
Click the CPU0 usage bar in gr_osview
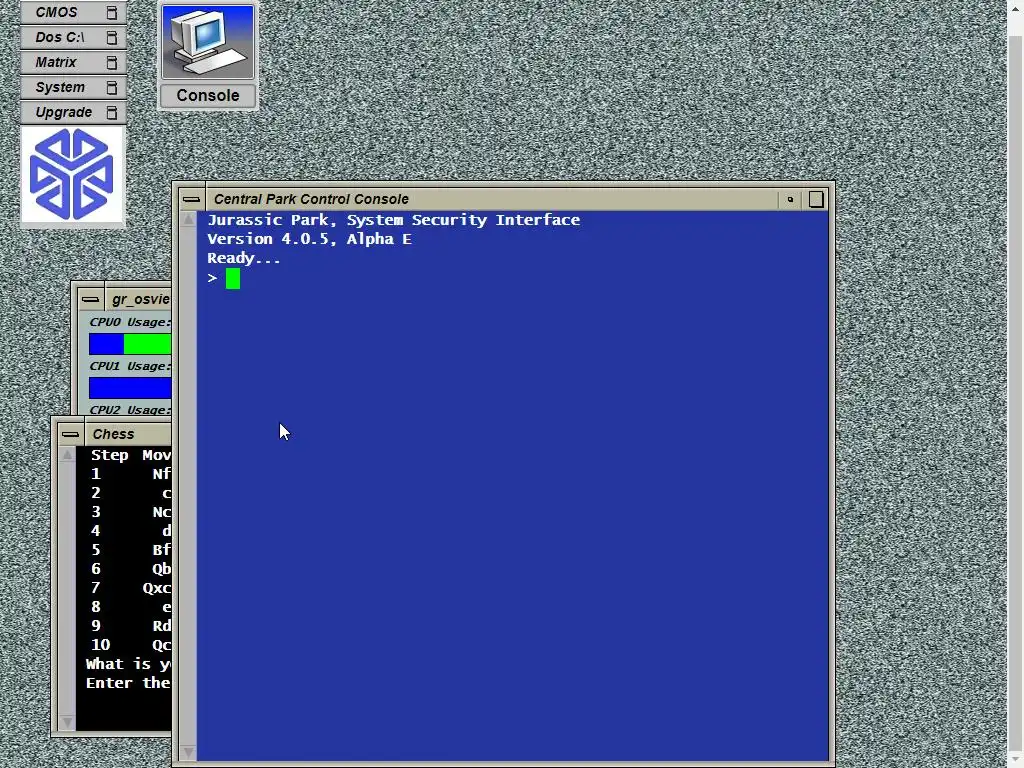pyautogui.click(x=130, y=344)
